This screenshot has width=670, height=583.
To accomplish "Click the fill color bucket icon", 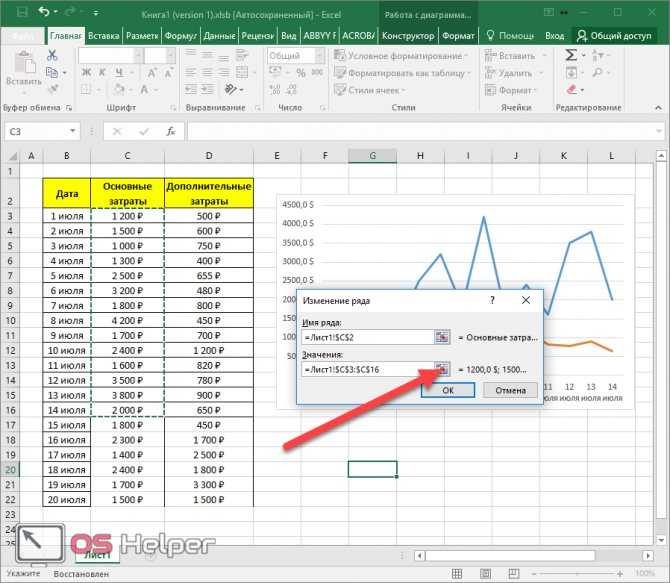I will tap(119, 90).
